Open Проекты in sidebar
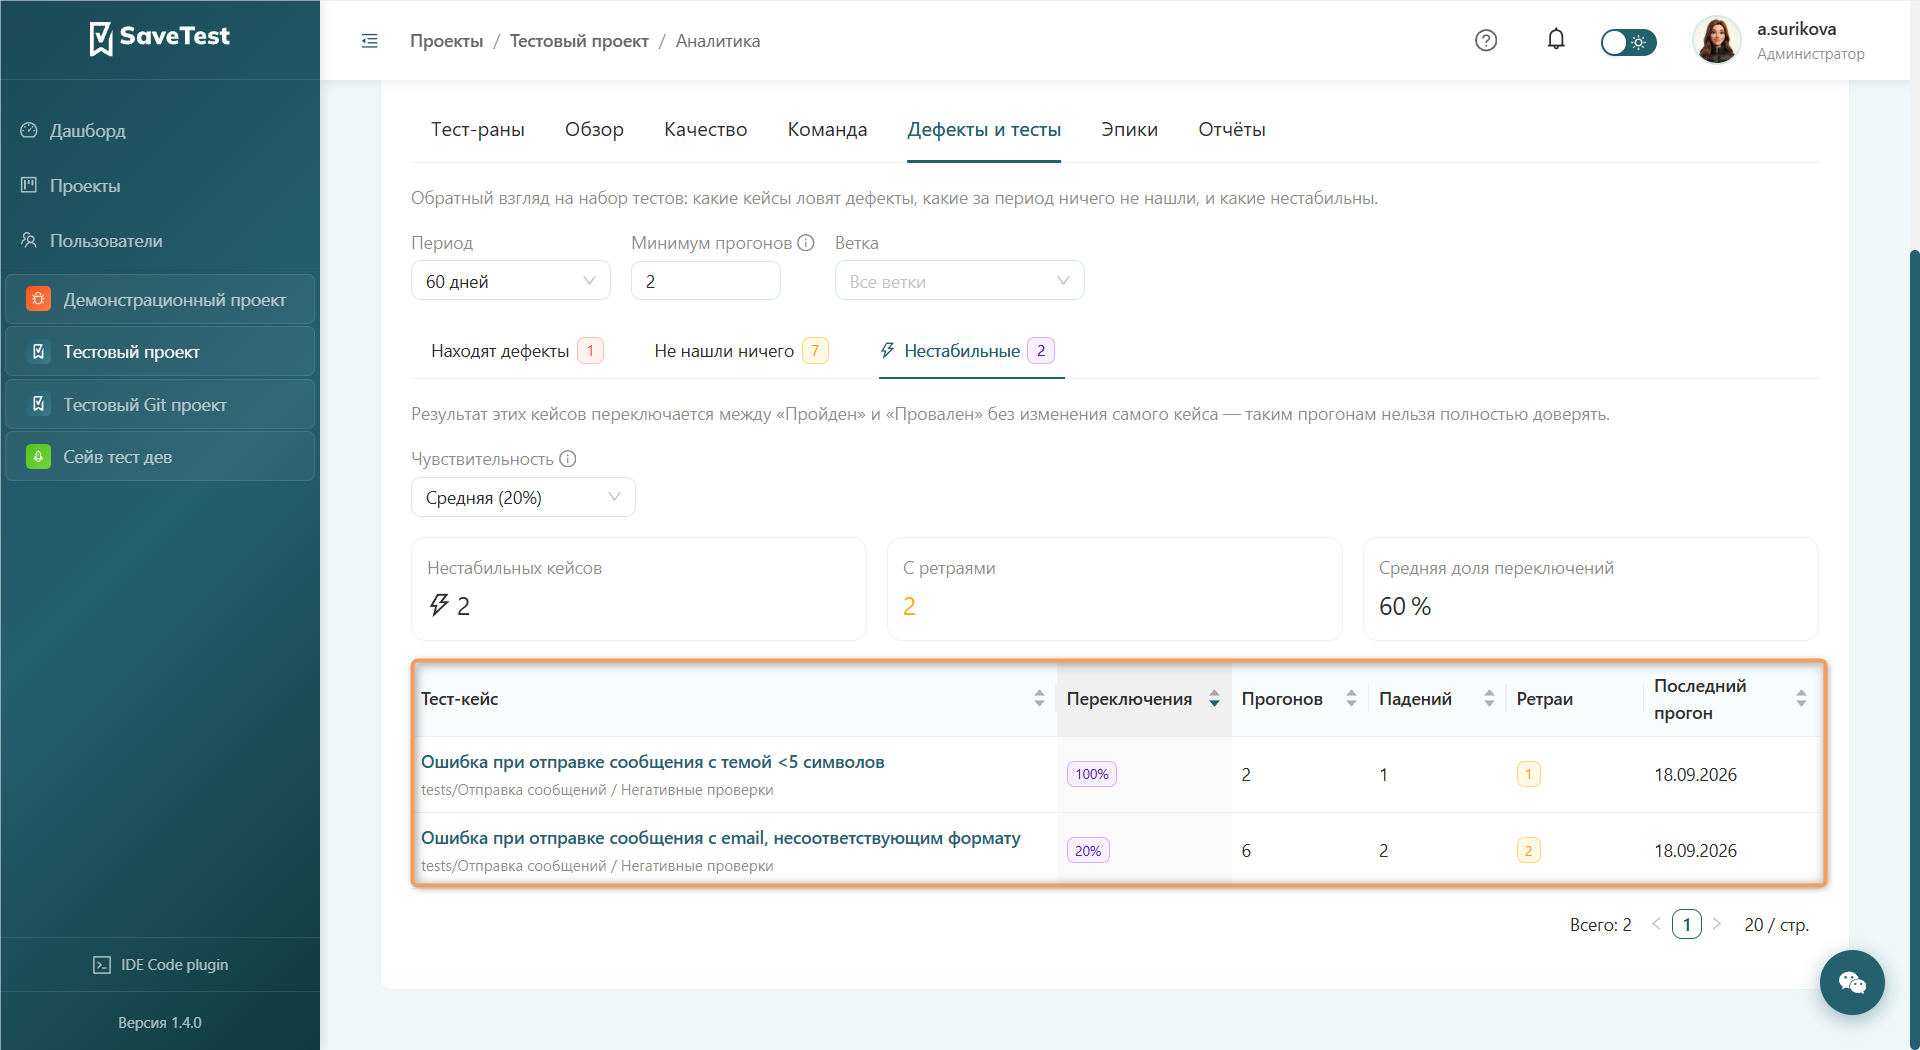 click(x=85, y=186)
